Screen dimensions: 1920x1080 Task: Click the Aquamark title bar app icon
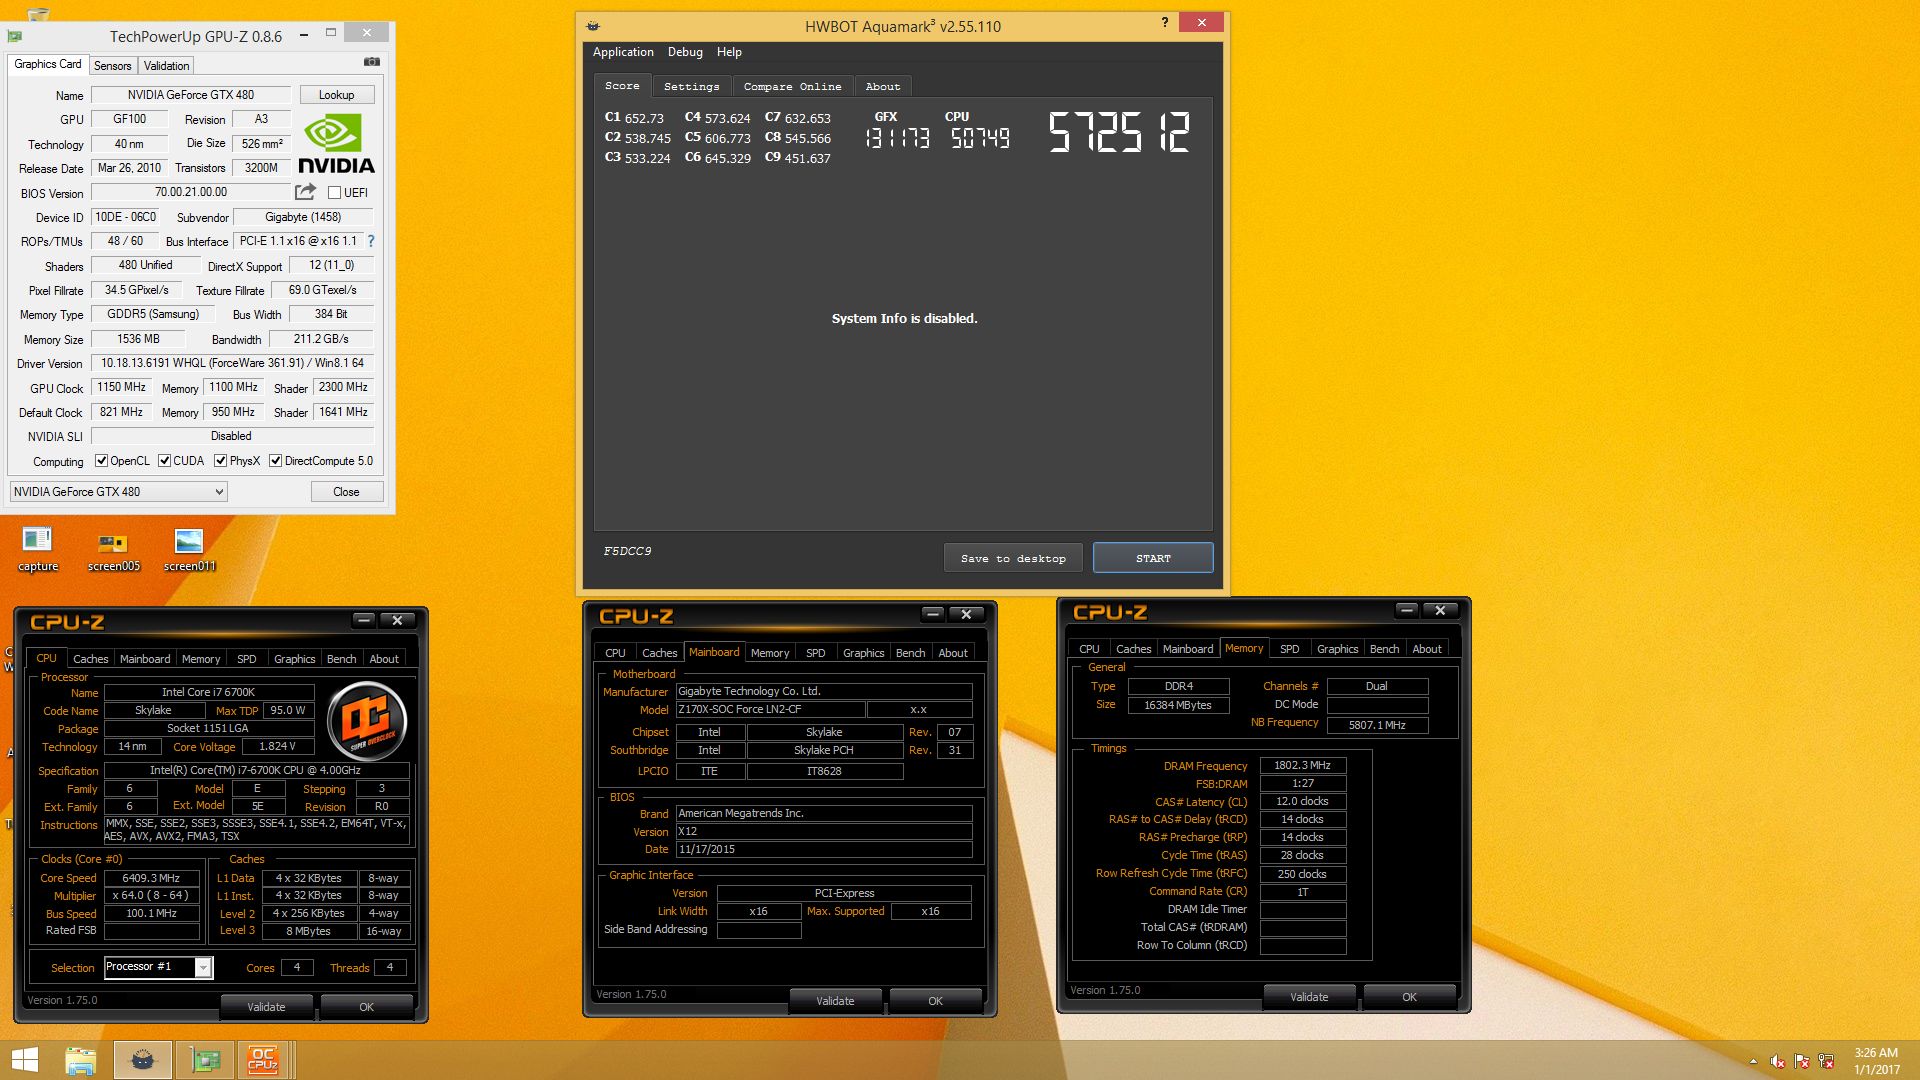coord(593,26)
